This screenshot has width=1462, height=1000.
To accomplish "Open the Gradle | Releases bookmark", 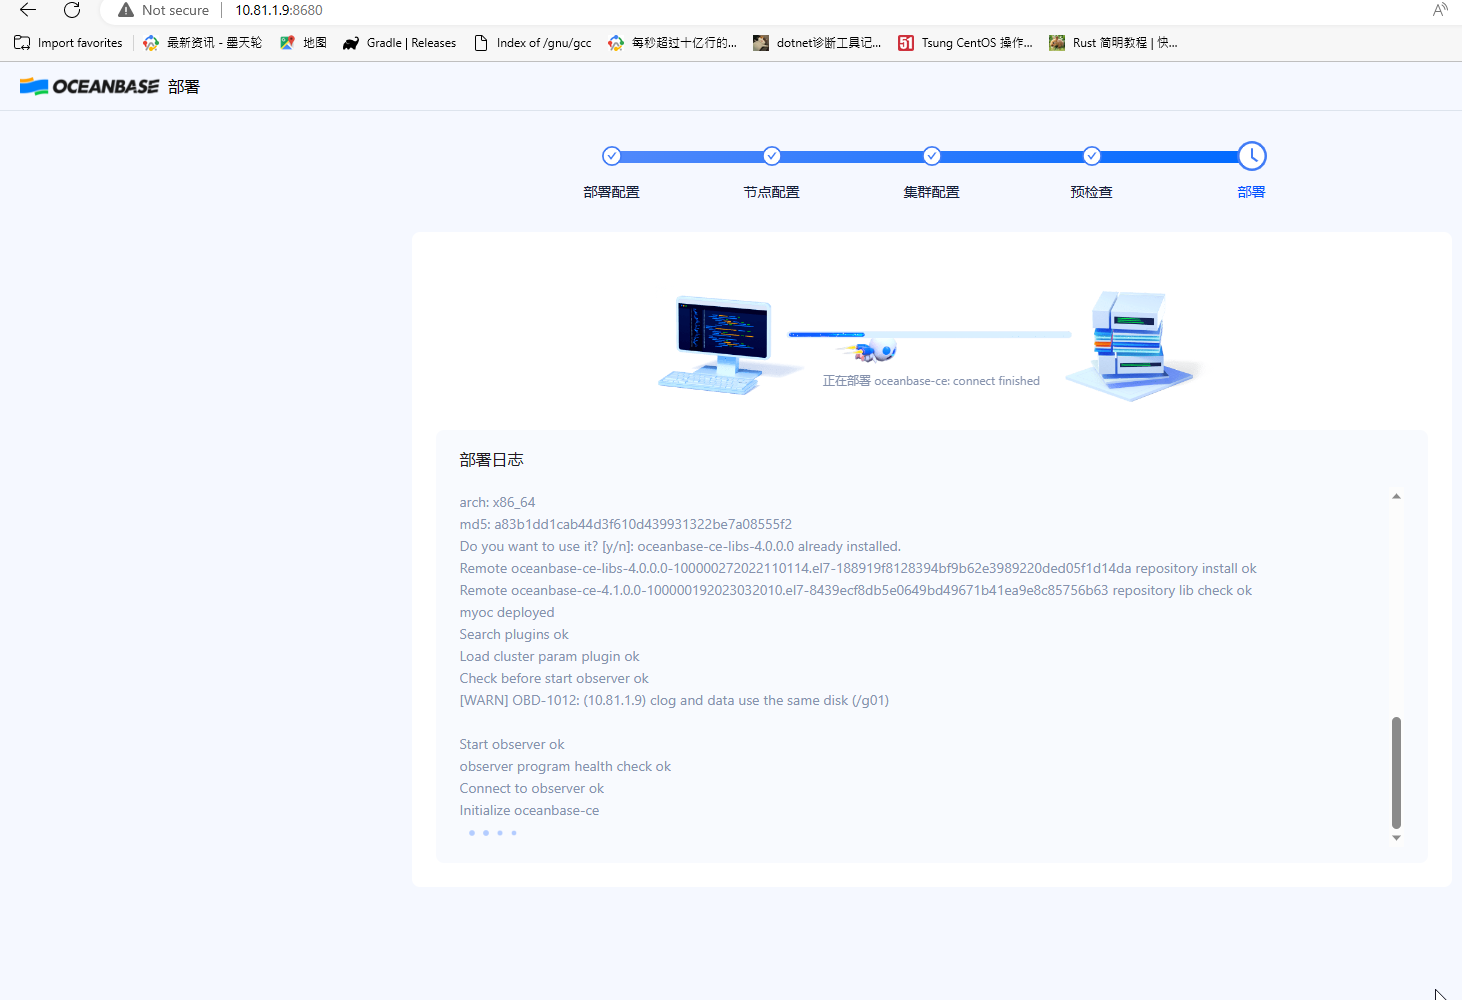I will (x=399, y=43).
